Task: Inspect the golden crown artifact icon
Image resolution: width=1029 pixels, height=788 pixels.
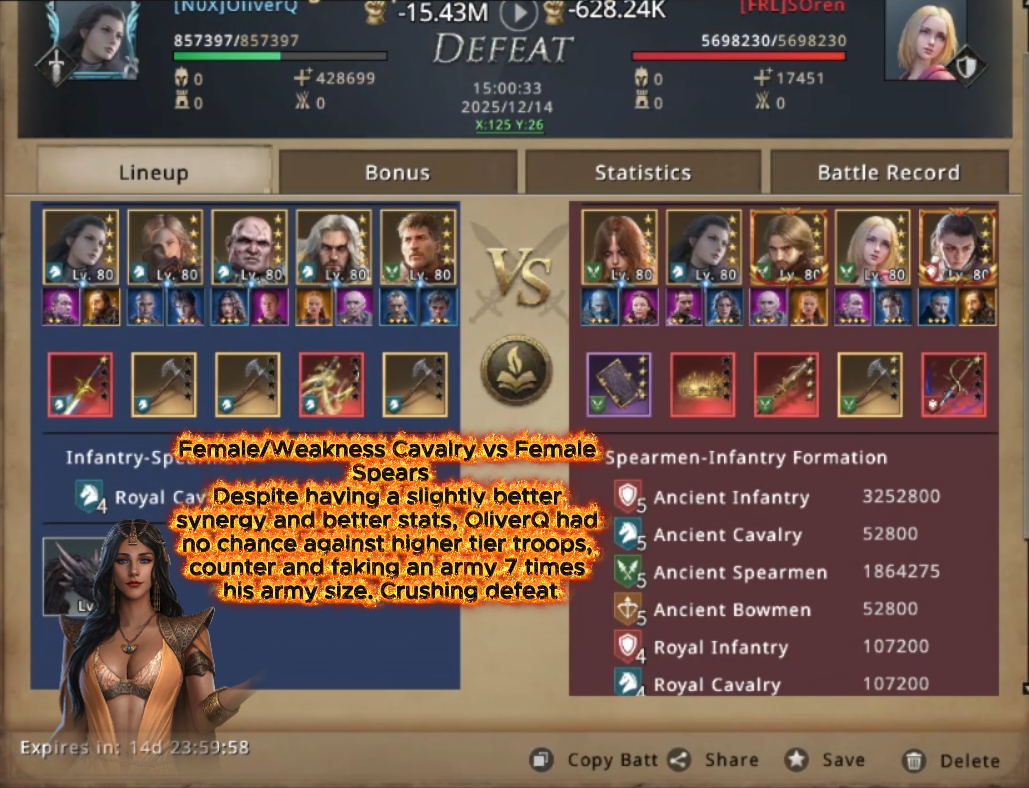Action: click(x=702, y=384)
